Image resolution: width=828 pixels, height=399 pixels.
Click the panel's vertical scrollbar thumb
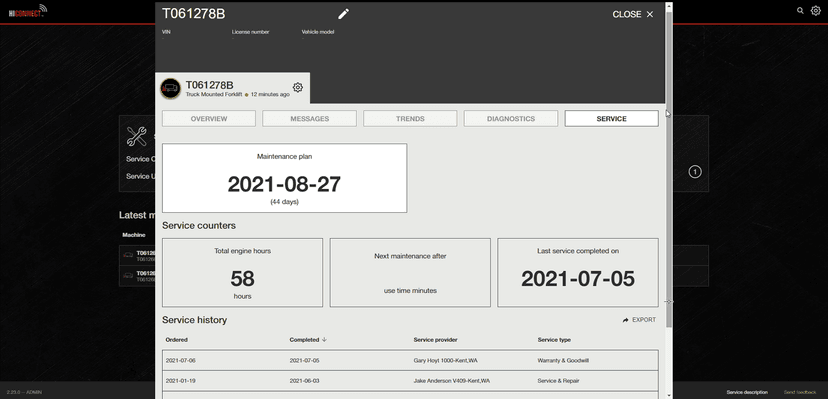[x=669, y=169]
